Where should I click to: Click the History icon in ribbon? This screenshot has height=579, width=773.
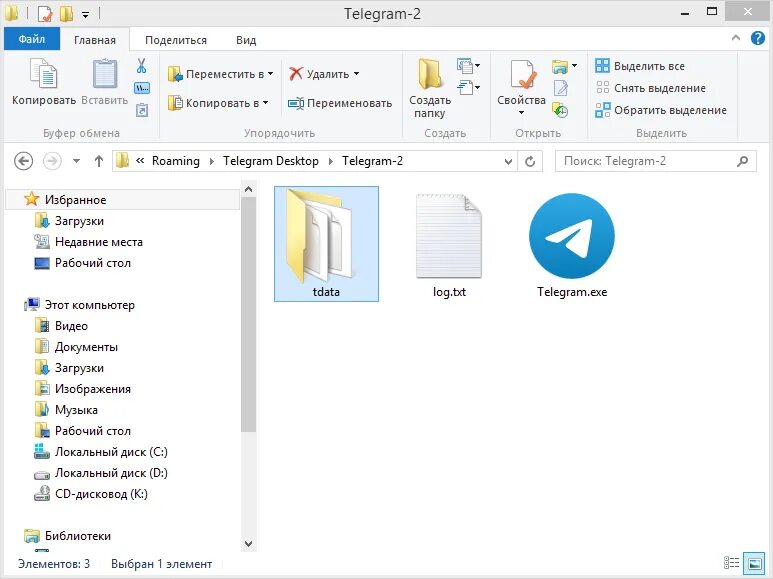(560, 110)
